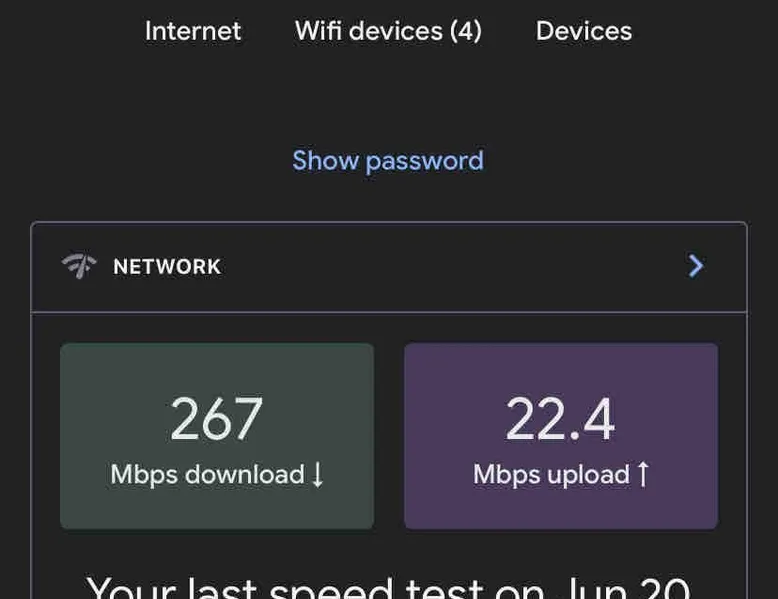778x599 pixels.
Task: Click the 267 download speed number
Action: point(216,418)
